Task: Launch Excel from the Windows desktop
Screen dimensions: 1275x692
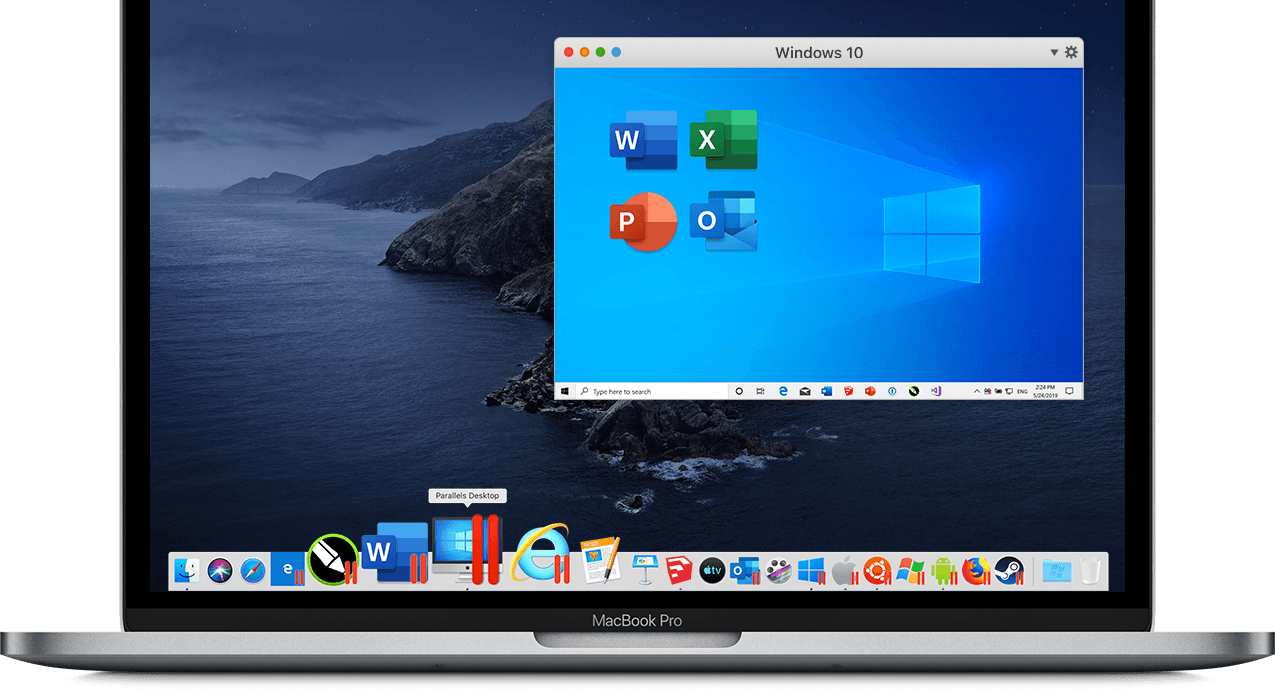Action: point(723,140)
